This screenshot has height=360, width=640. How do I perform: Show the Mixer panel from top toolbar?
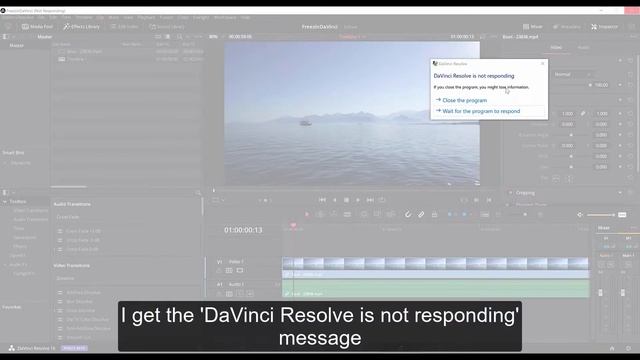pyautogui.click(x=533, y=27)
